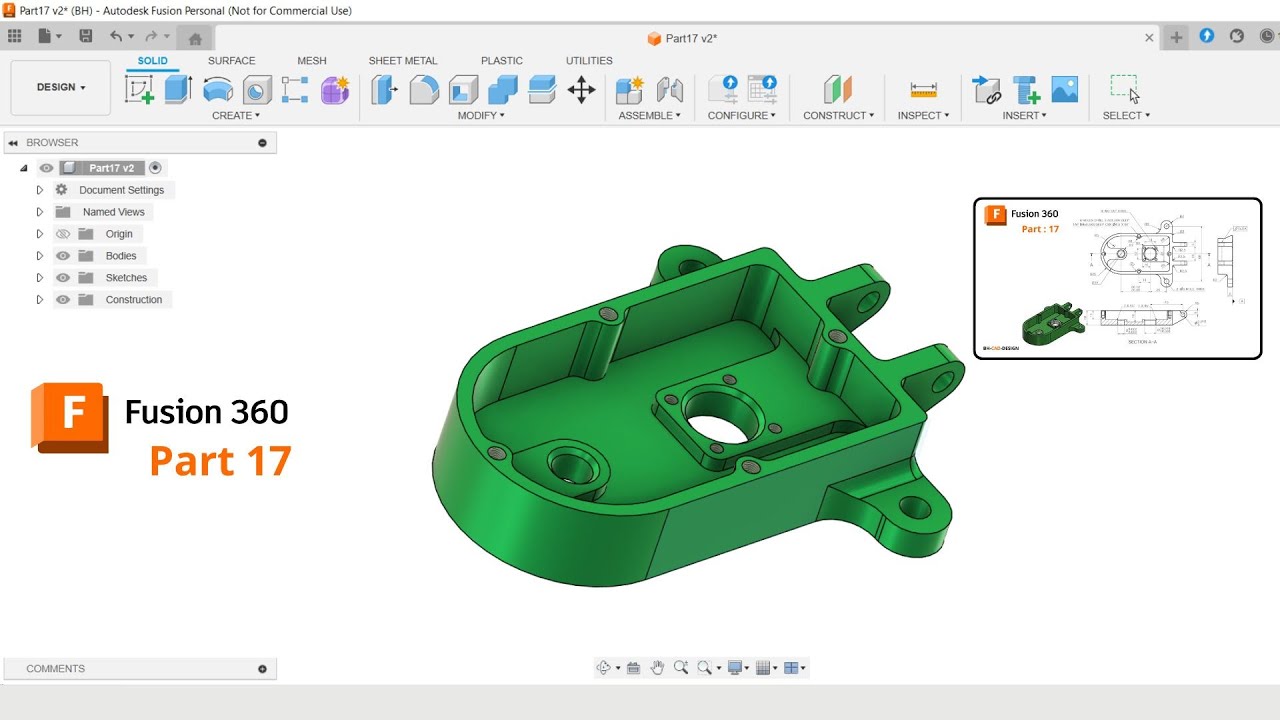
Task: Select the Shell tool
Action: (x=463, y=90)
